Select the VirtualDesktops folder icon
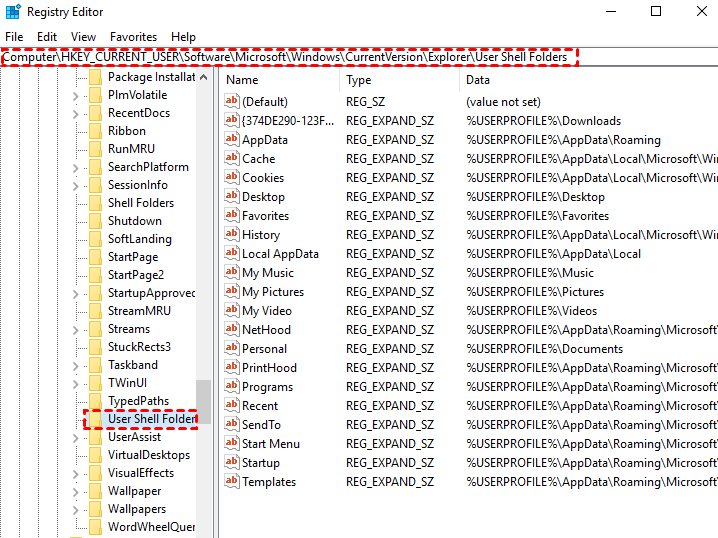The width and height of the screenshot is (718, 538). point(95,455)
